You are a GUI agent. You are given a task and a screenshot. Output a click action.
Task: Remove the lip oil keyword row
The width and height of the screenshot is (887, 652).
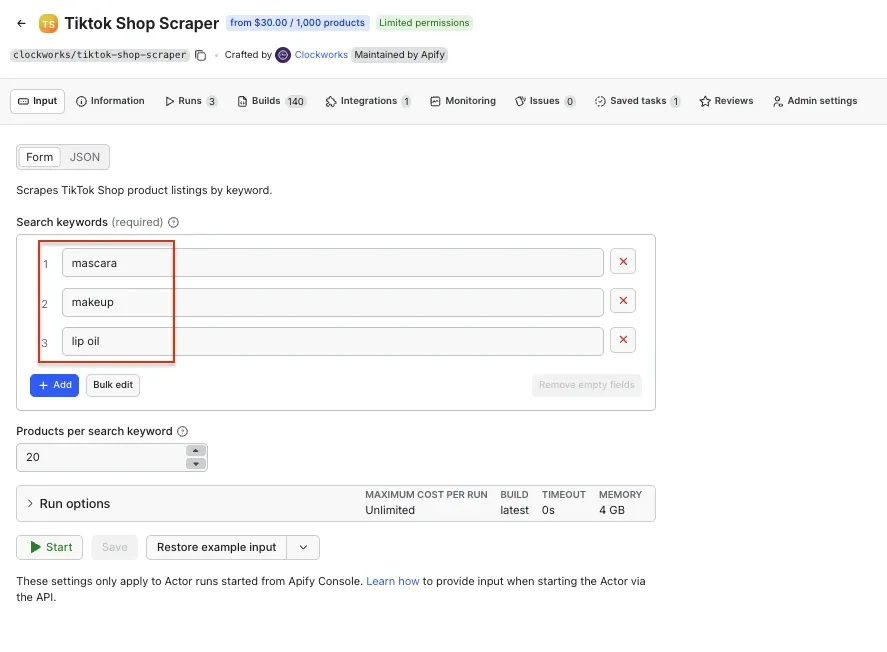(623, 340)
